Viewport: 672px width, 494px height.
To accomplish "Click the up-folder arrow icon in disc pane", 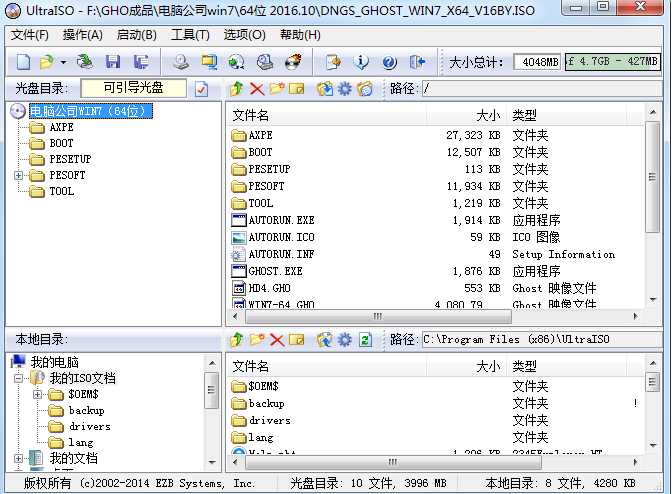I will 236,89.
